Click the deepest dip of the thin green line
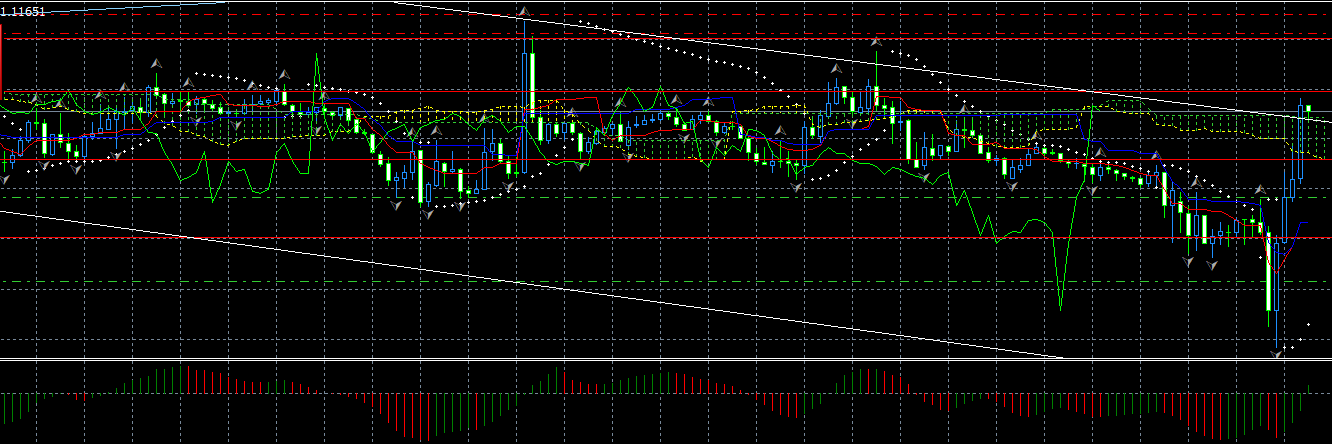1332x444 pixels. (1060, 308)
